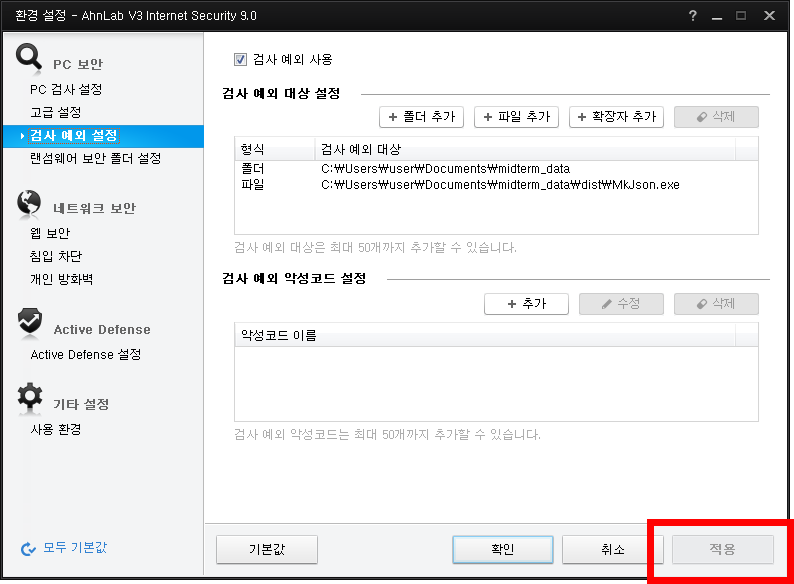
Task: Open Active Defense 설정 page
Action: [86, 355]
